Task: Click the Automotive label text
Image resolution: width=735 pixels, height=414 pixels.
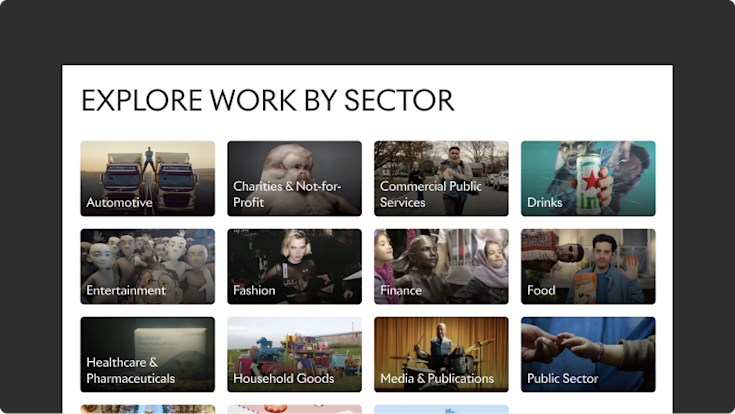Action: click(x=120, y=203)
